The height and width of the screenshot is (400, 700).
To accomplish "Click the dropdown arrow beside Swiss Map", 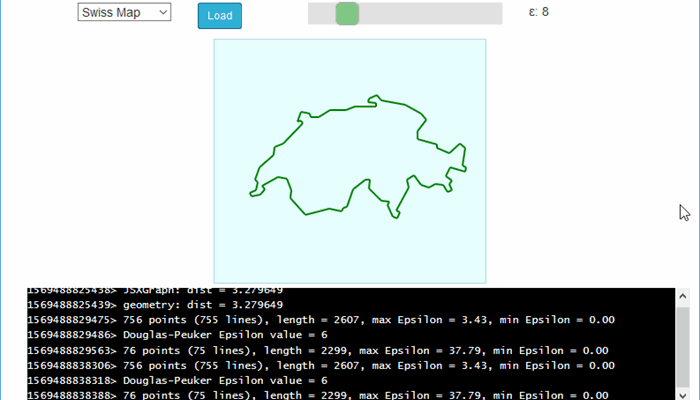I will [x=162, y=13].
